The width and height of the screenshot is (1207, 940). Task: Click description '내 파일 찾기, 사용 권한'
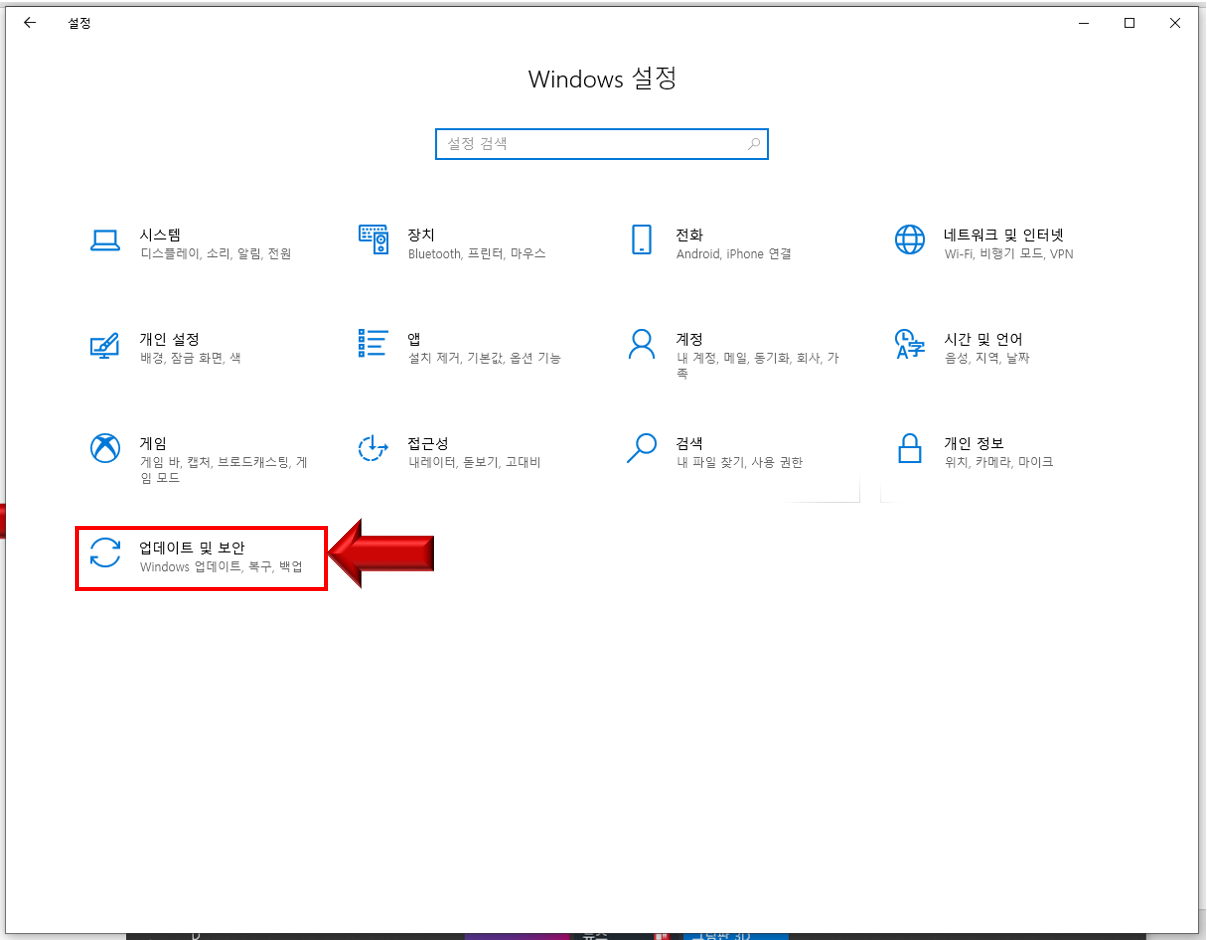pos(739,462)
